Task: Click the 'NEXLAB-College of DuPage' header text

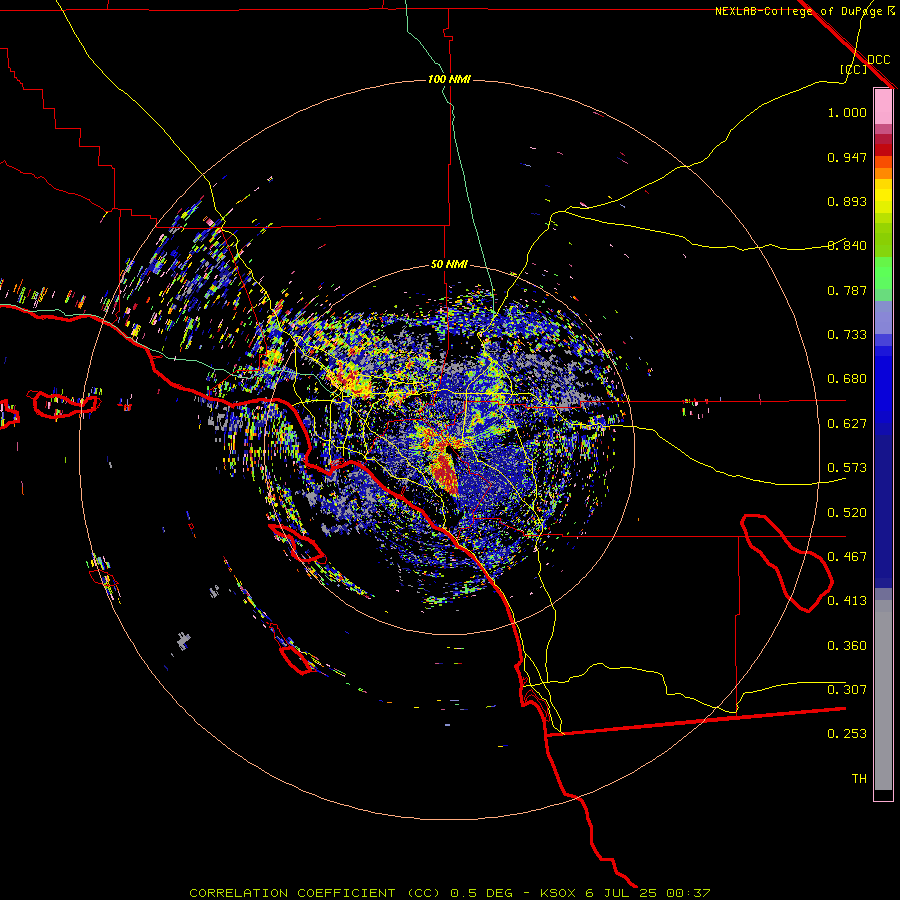Action: click(798, 11)
